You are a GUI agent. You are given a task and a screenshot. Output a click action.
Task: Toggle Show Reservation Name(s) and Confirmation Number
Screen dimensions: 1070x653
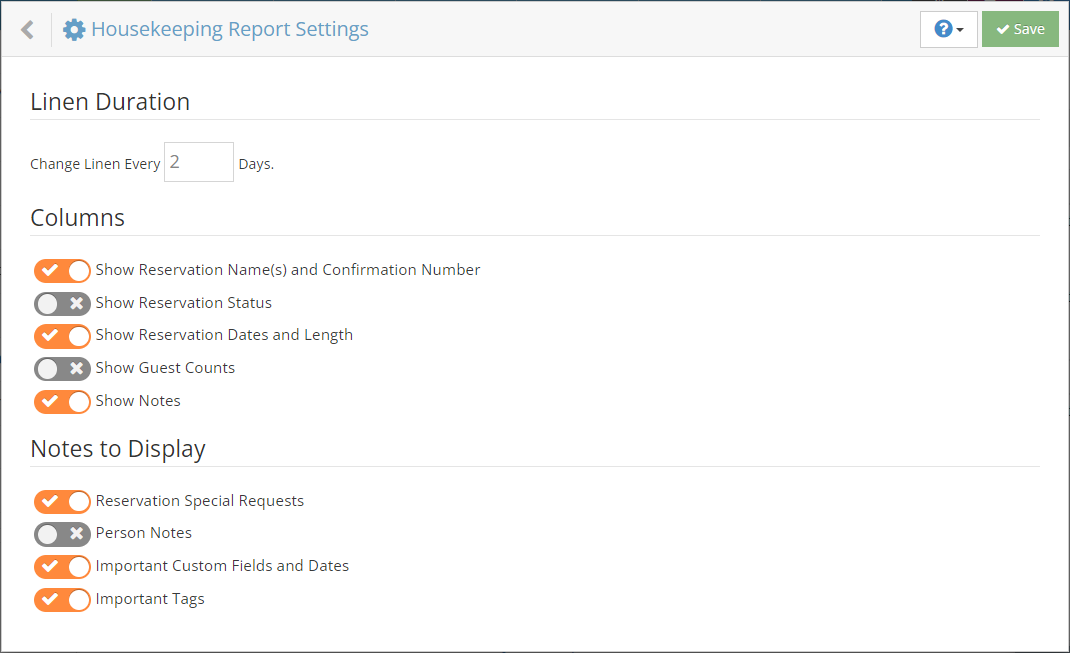pyautogui.click(x=62, y=271)
